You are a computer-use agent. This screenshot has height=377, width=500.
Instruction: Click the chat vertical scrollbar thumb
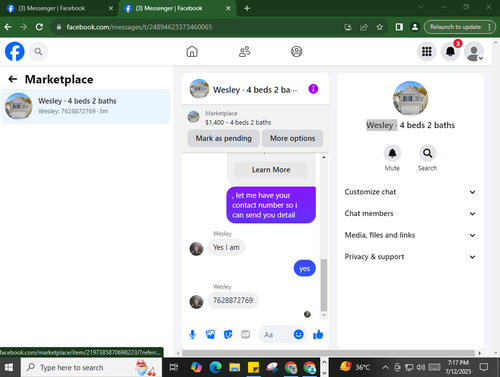click(x=324, y=285)
